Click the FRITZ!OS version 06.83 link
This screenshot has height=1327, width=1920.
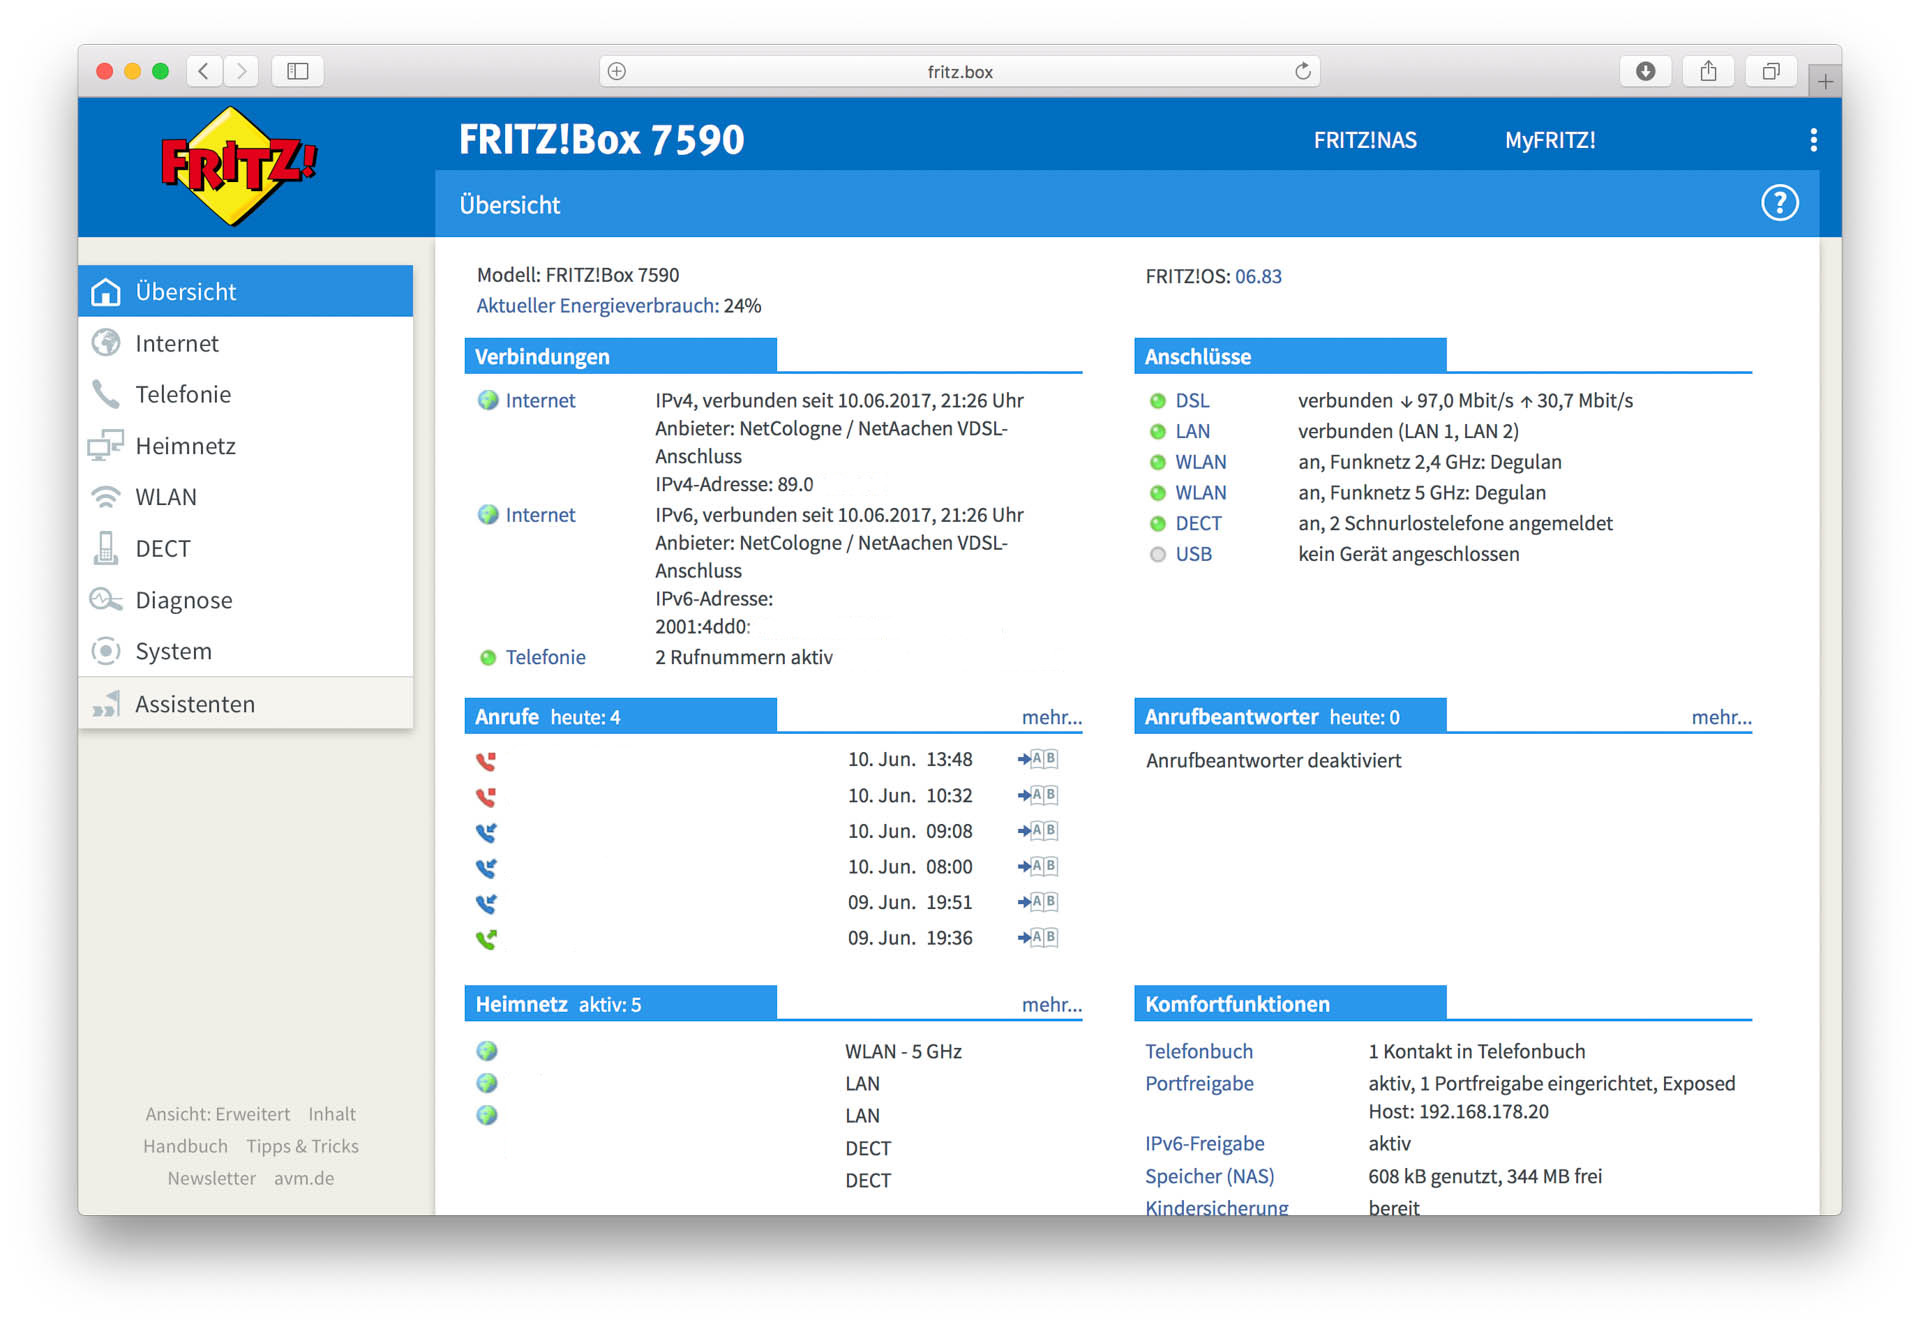click(1258, 276)
